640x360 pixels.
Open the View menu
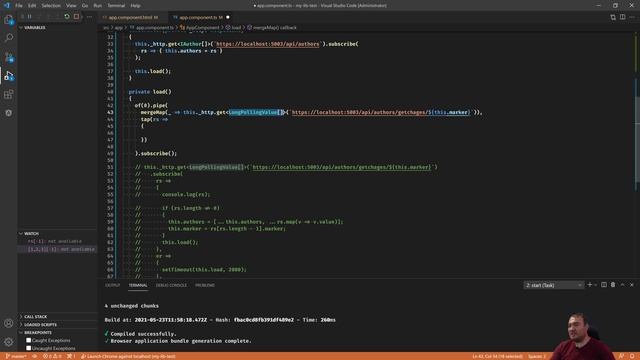[x=71, y=6]
